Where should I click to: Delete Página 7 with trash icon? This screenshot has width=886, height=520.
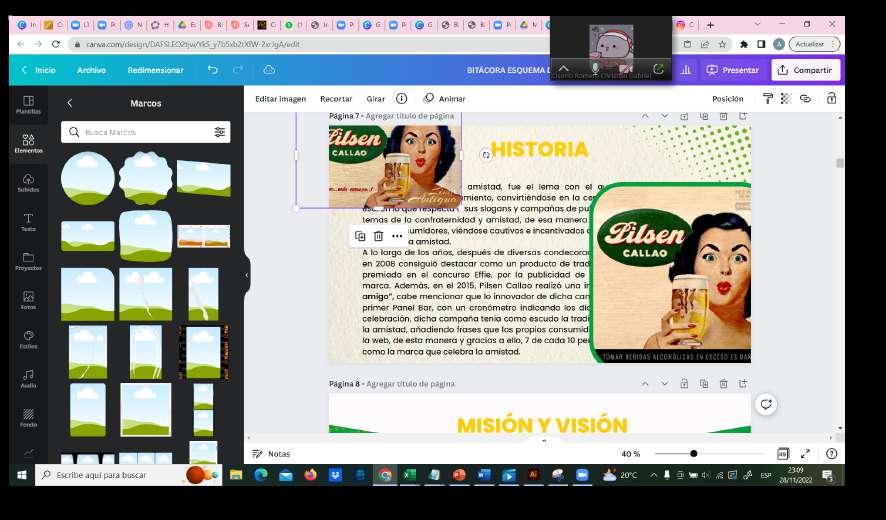[x=723, y=116]
